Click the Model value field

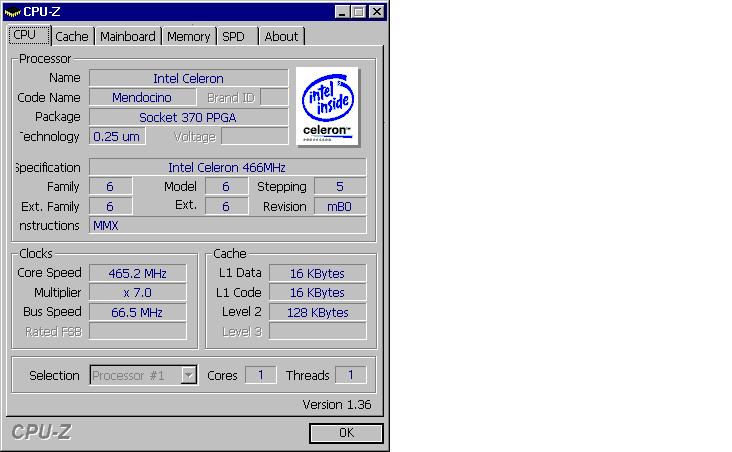(x=226, y=186)
